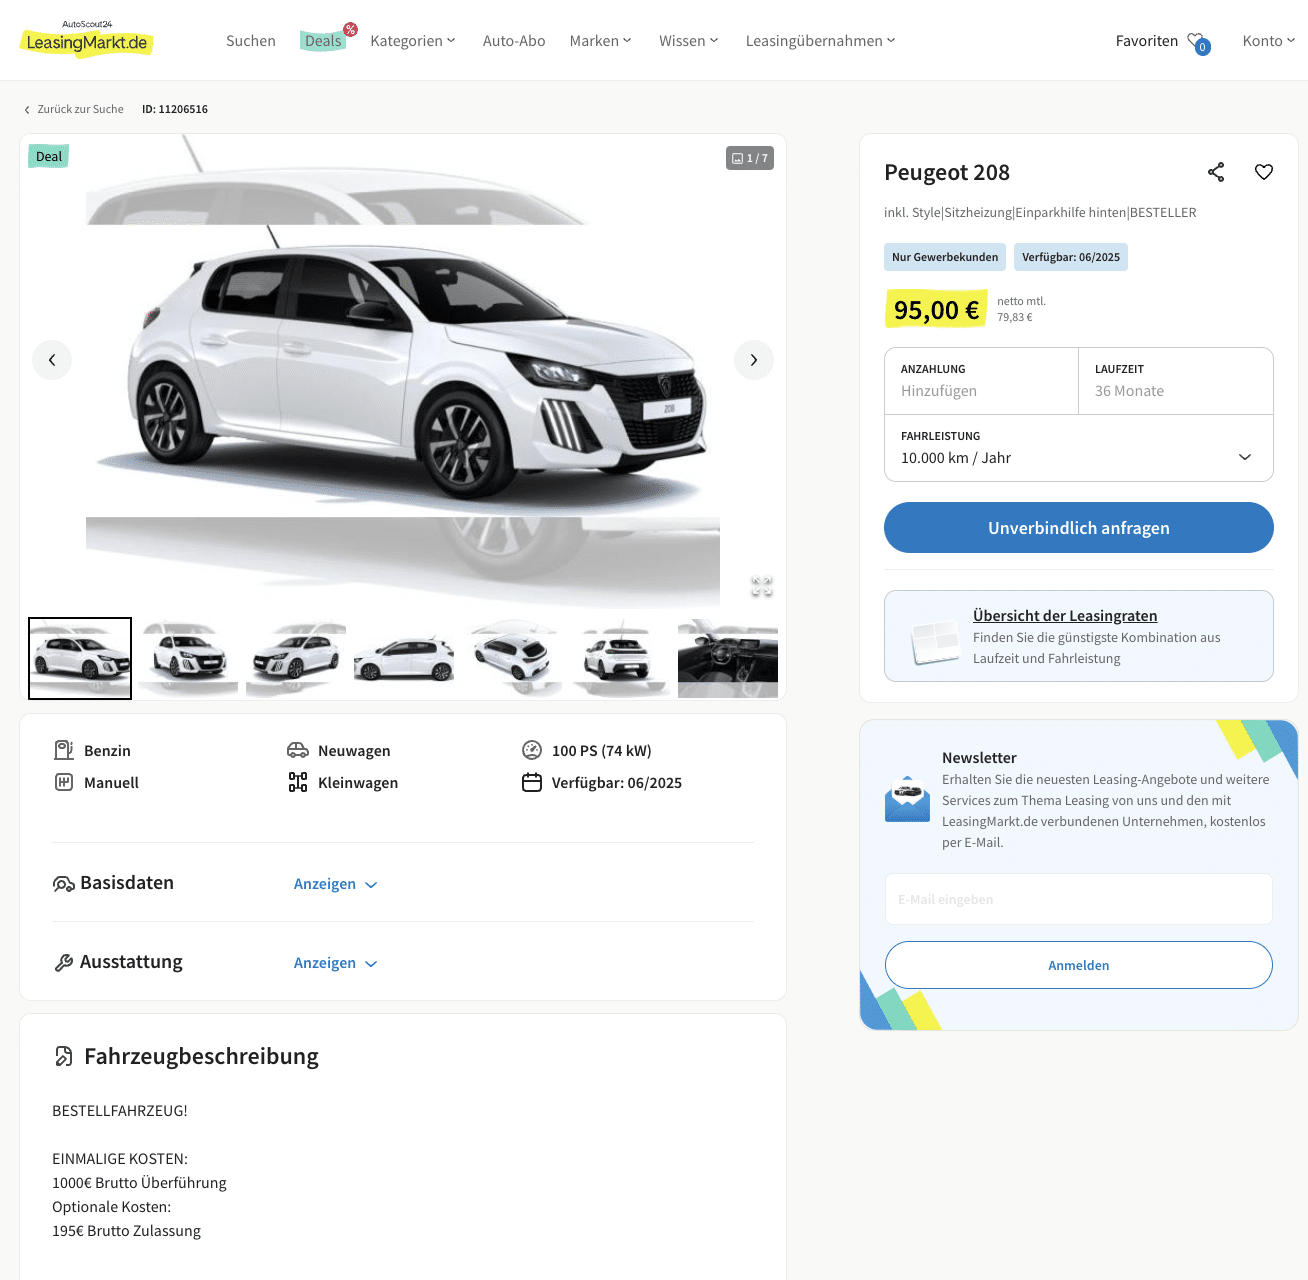Expand the Leasingübernahmen dropdown menu
The image size is (1308, 1280).
point(821,41)
